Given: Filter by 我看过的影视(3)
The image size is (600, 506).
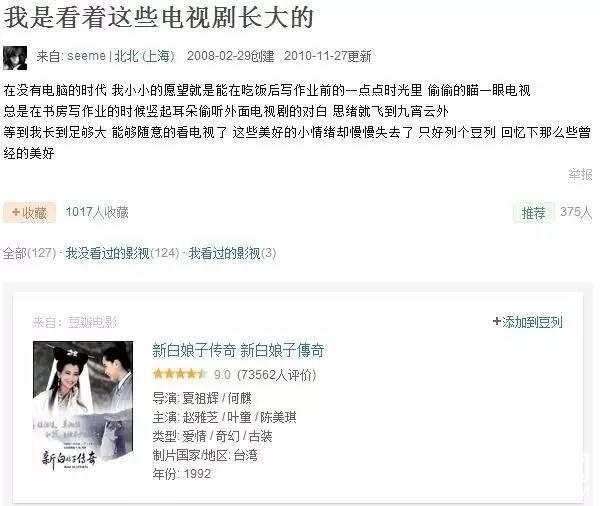Looking at the screenshot, I should (x=232, y=253).
